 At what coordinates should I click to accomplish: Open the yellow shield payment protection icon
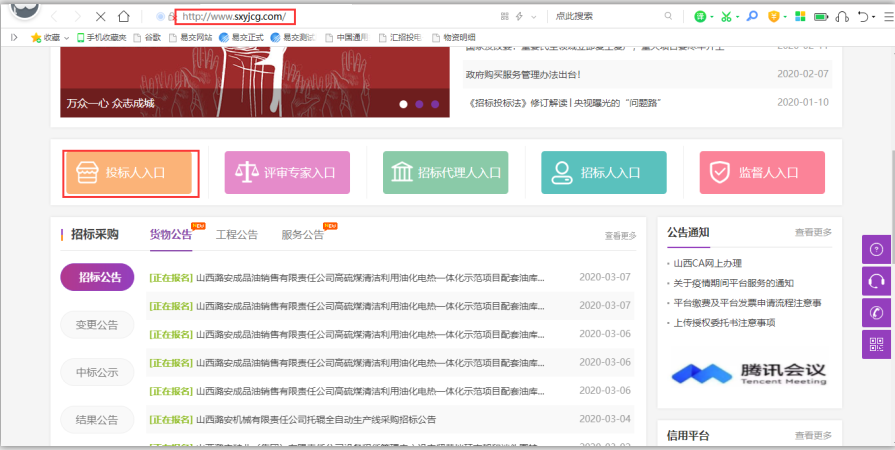(773, 17)
